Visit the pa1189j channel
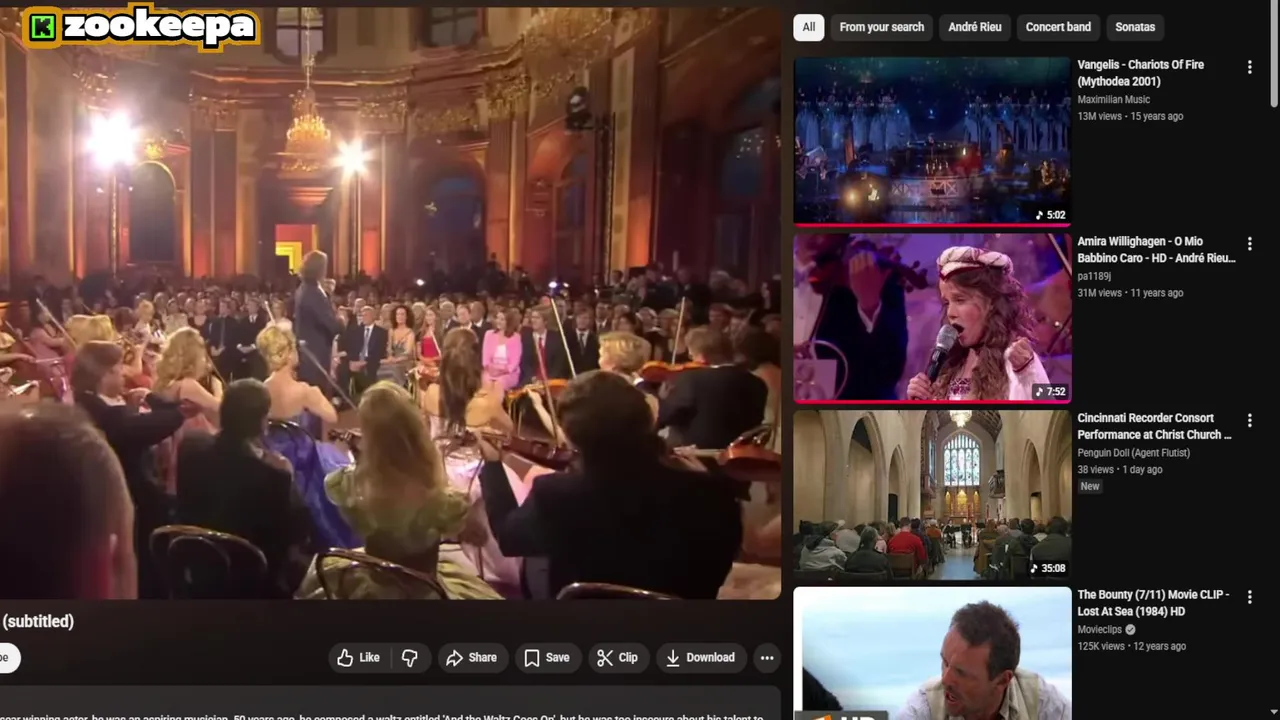Screen dimensions: 1280x720 pos(1094,276)
